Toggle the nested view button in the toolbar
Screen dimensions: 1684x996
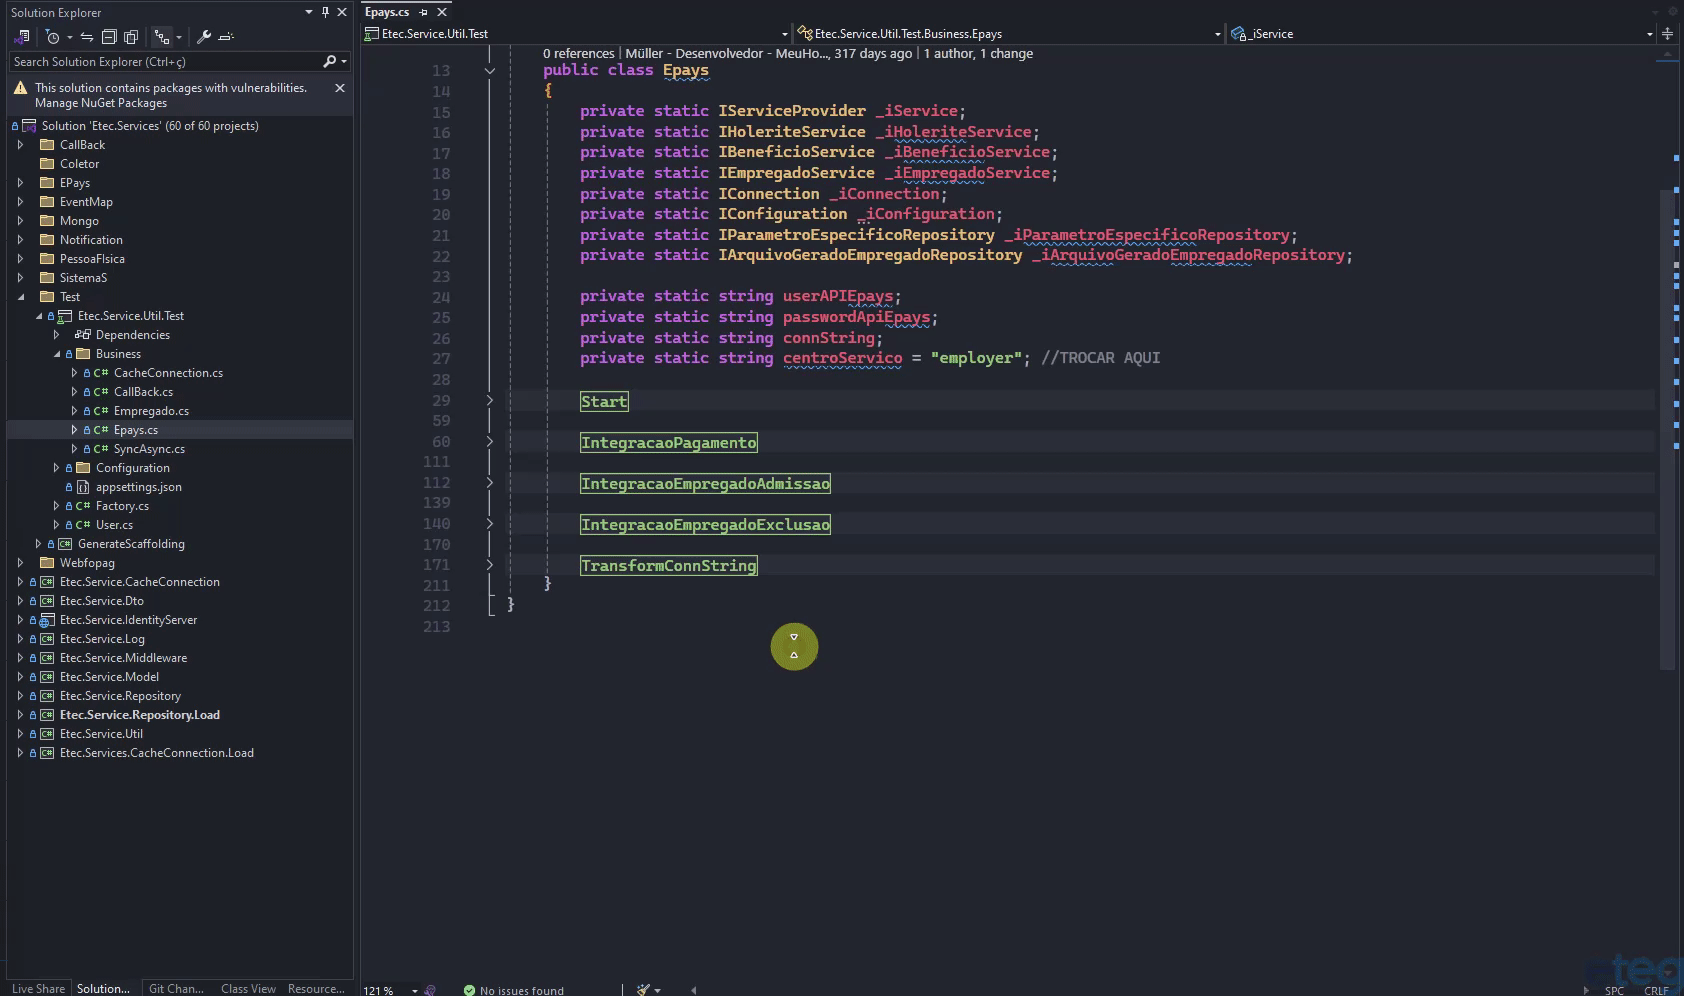pyautogui.click(x=162, y=37)
